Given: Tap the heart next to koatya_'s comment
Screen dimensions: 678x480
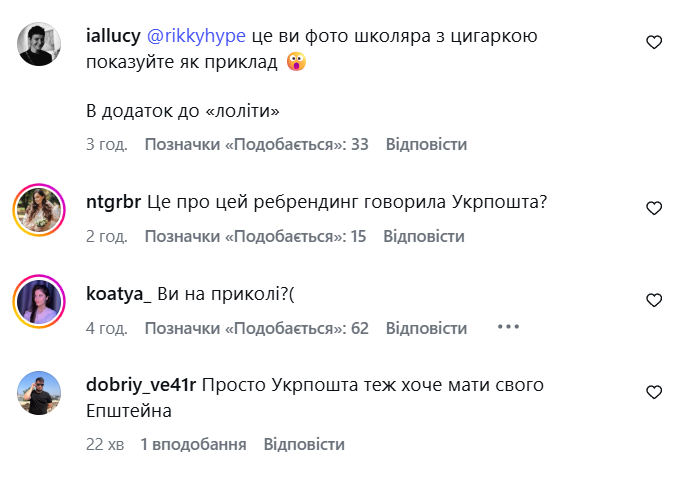Looking at the screenshot, I should (x=654, y=300).
